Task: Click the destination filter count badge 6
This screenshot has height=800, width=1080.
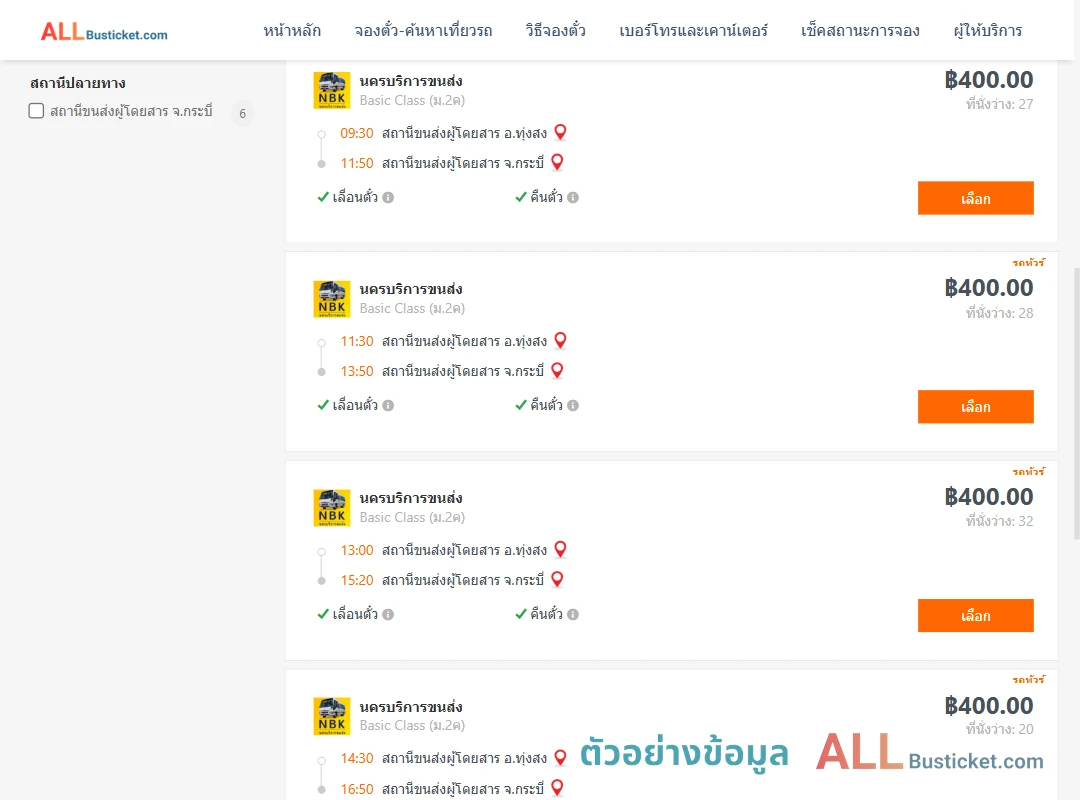Action: pos(242,114)
